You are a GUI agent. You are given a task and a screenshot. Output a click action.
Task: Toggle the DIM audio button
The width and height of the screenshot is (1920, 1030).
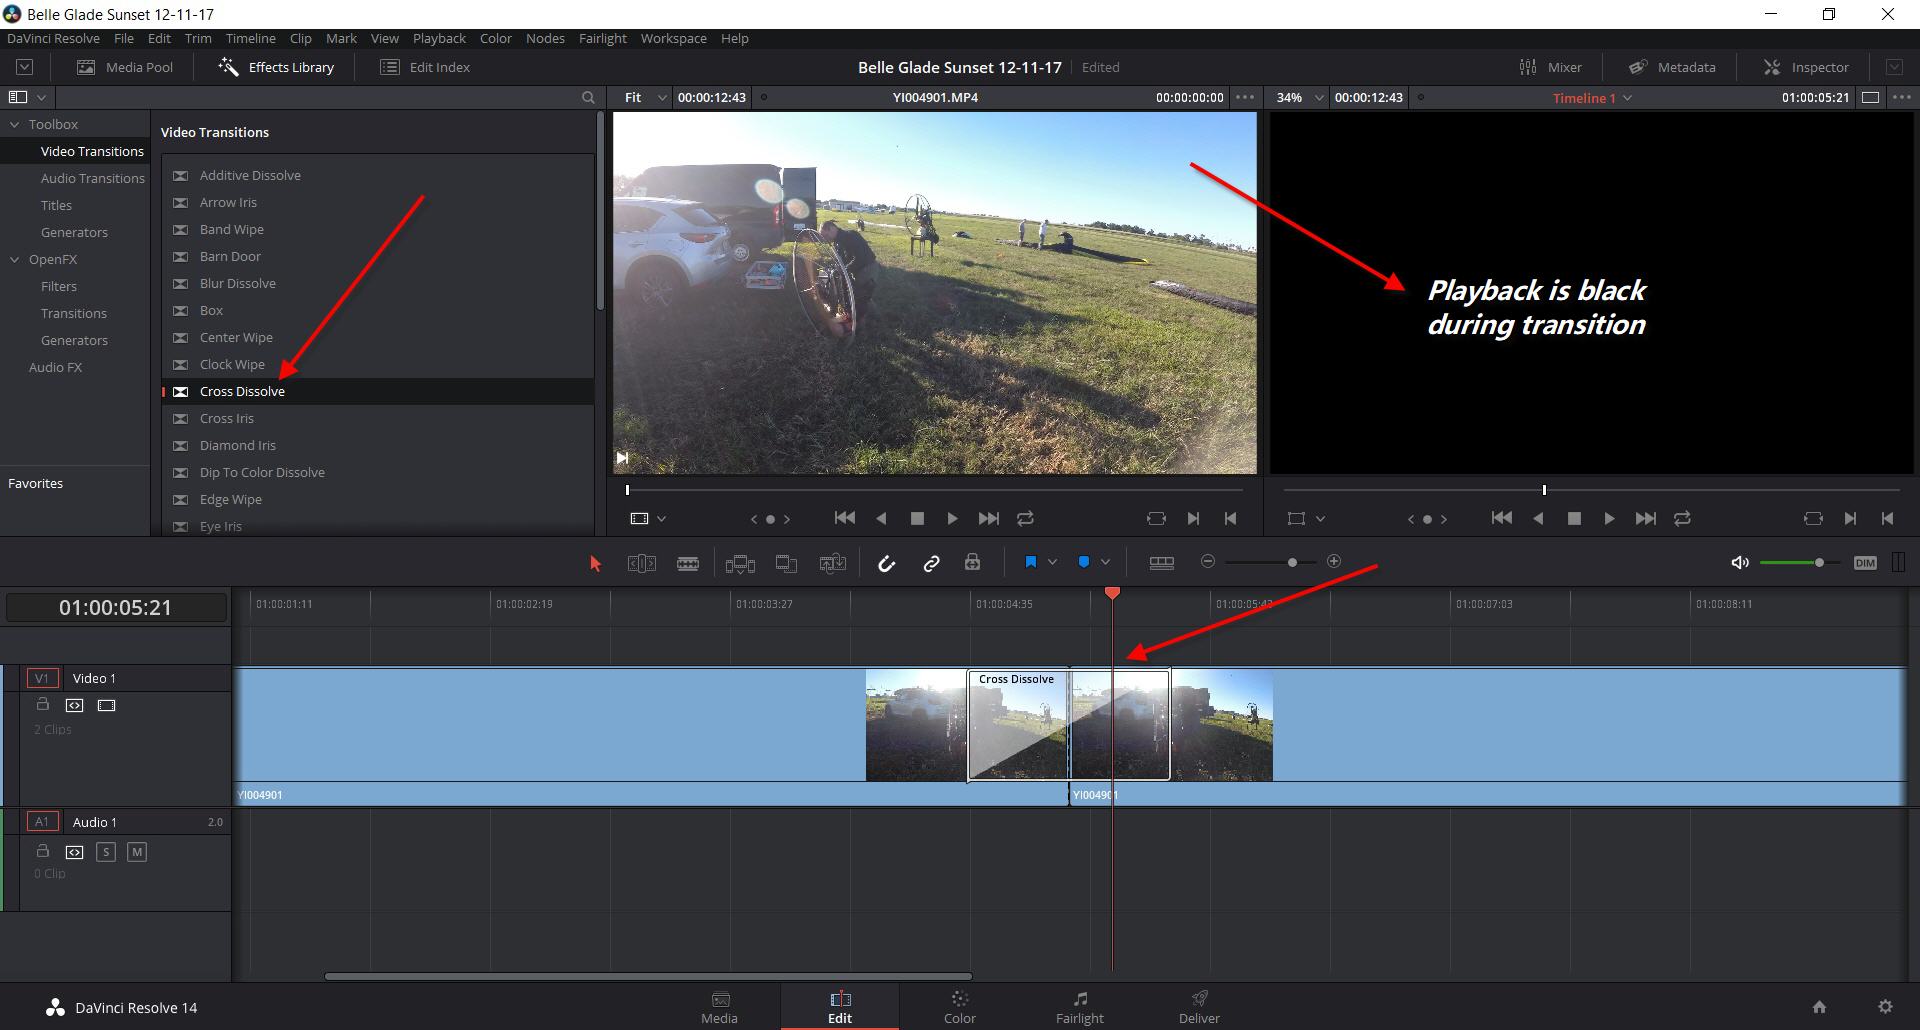tap(1865, 563)
